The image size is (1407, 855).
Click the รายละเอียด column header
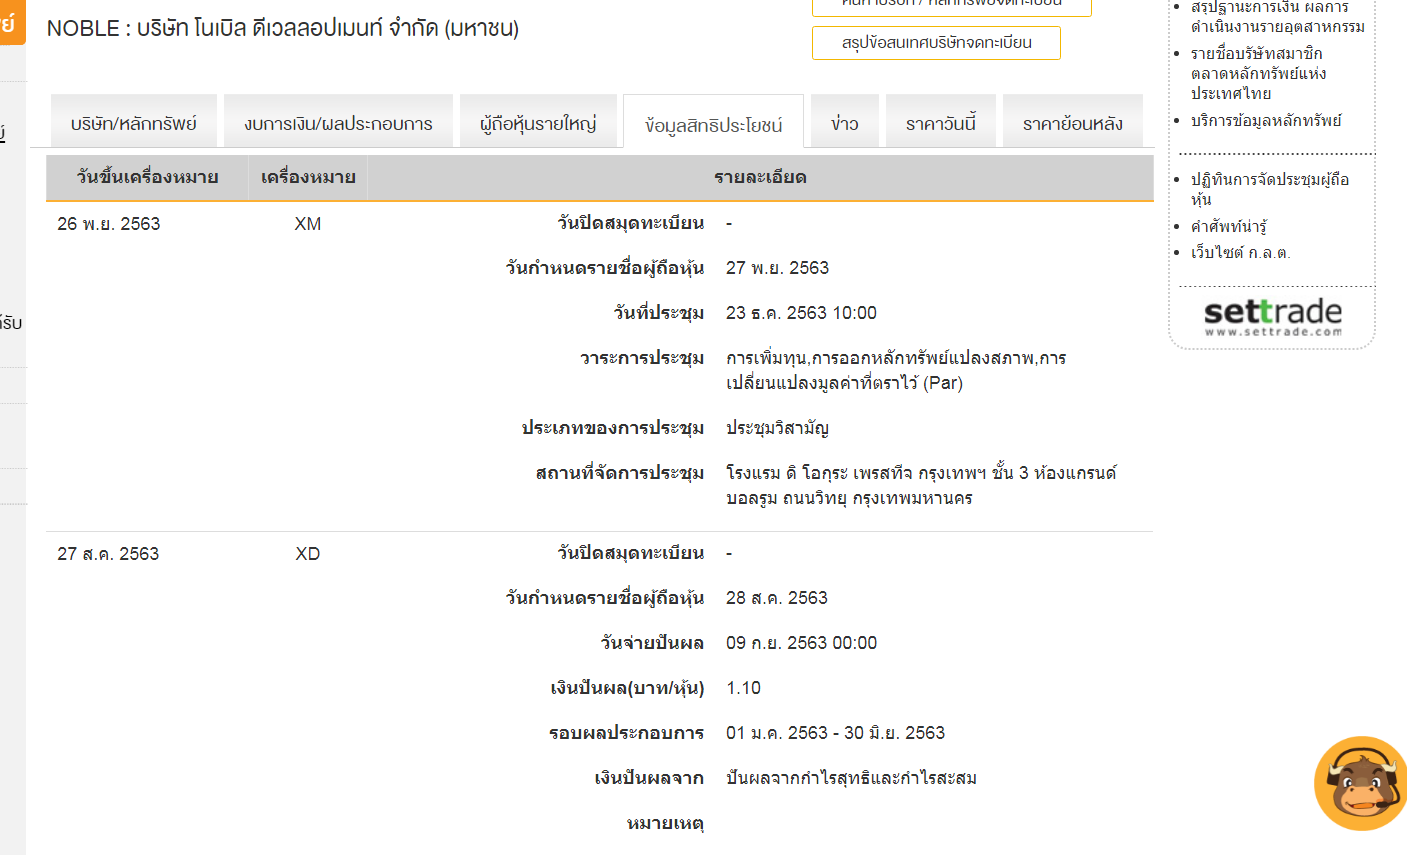(760, 177)
